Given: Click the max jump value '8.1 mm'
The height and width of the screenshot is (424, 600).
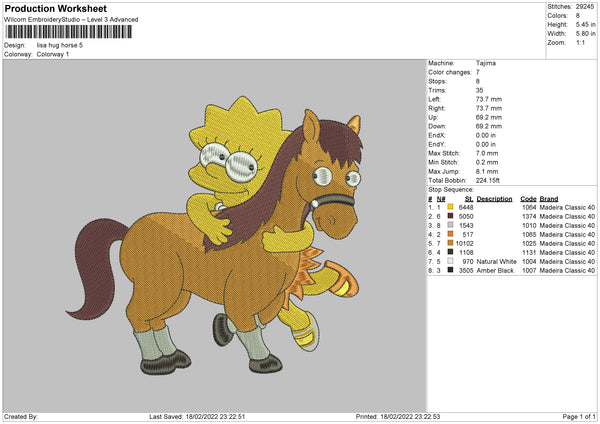Looking at the screenshot, I should click(487, 171).
